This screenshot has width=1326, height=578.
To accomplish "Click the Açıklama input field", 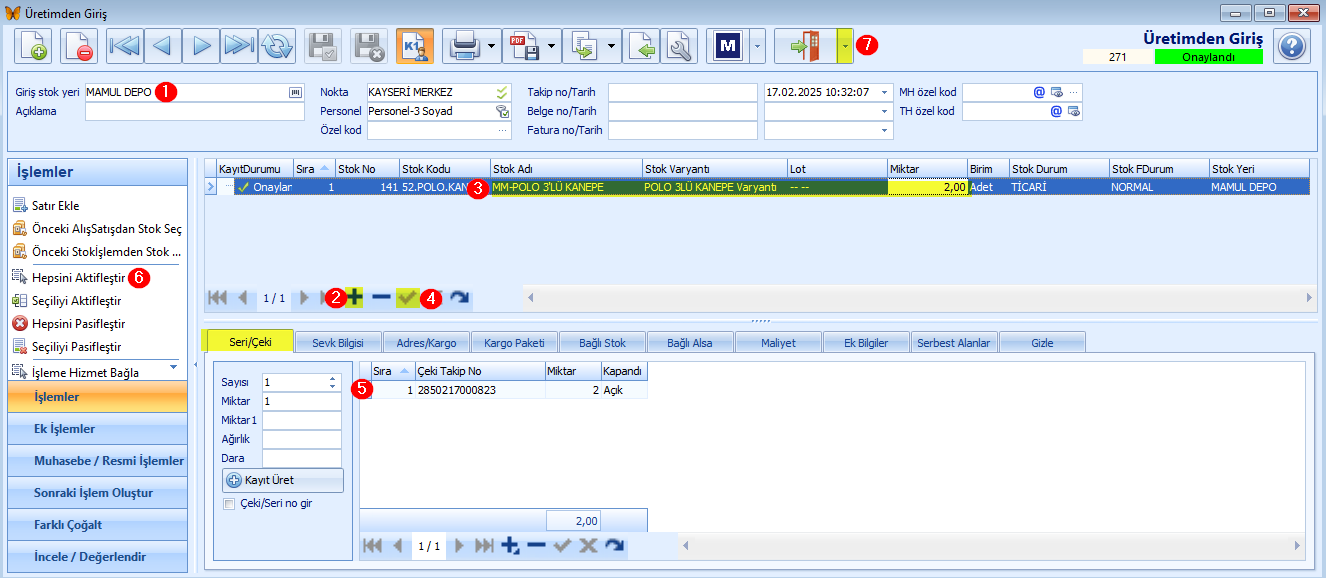I will 194,111.
